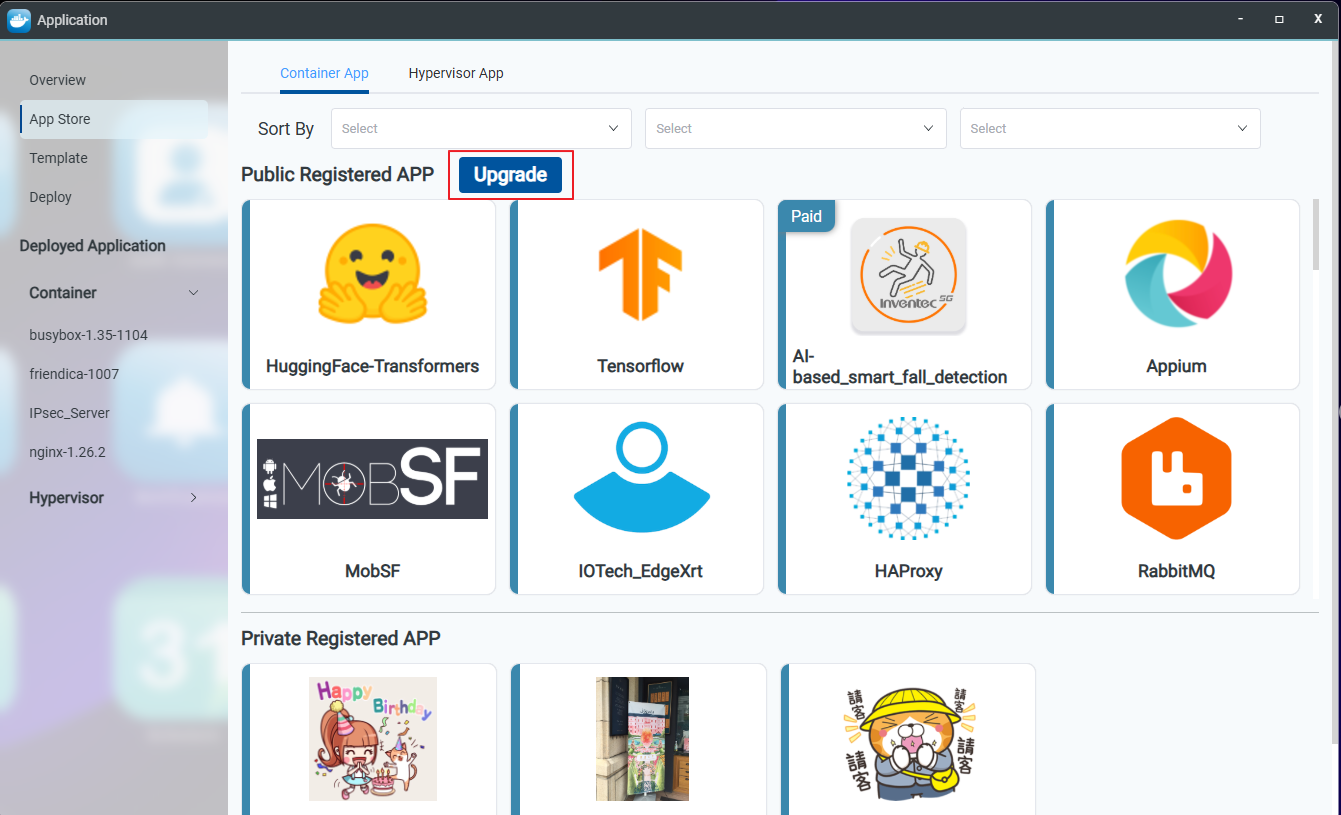The image size is (1341, 815).
Task: Click the MobSF app name
Action: (x=372, y=571)
